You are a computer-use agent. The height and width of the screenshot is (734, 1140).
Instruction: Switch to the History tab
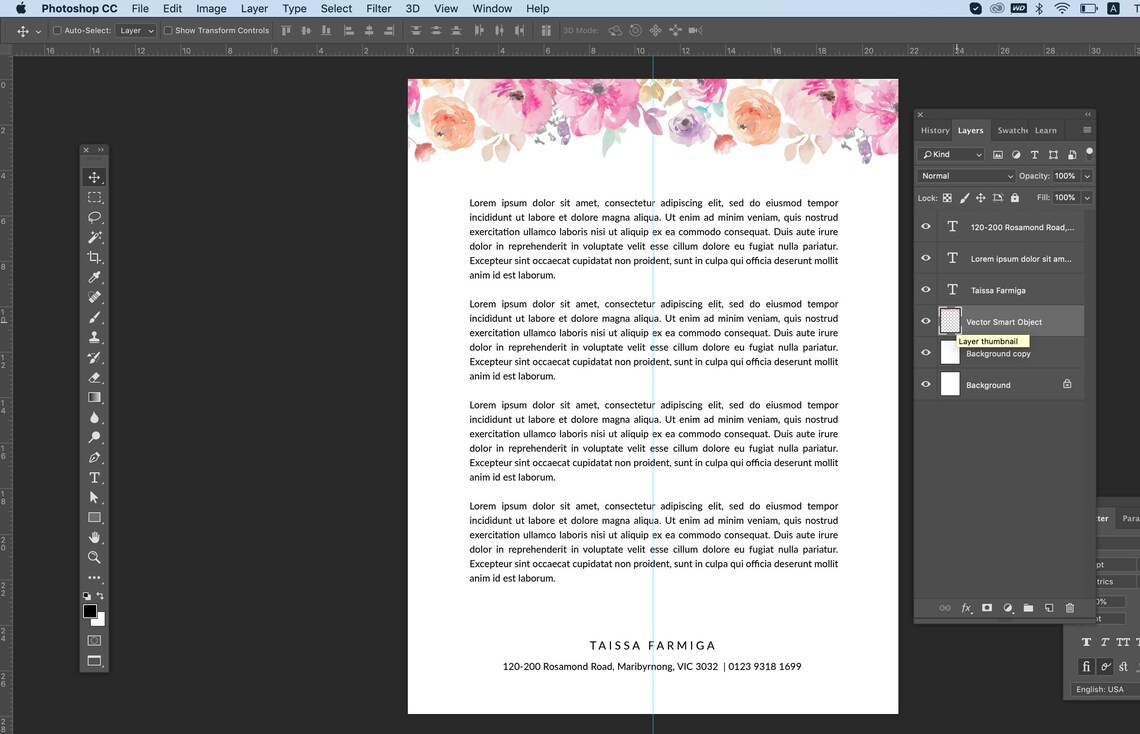934,130
